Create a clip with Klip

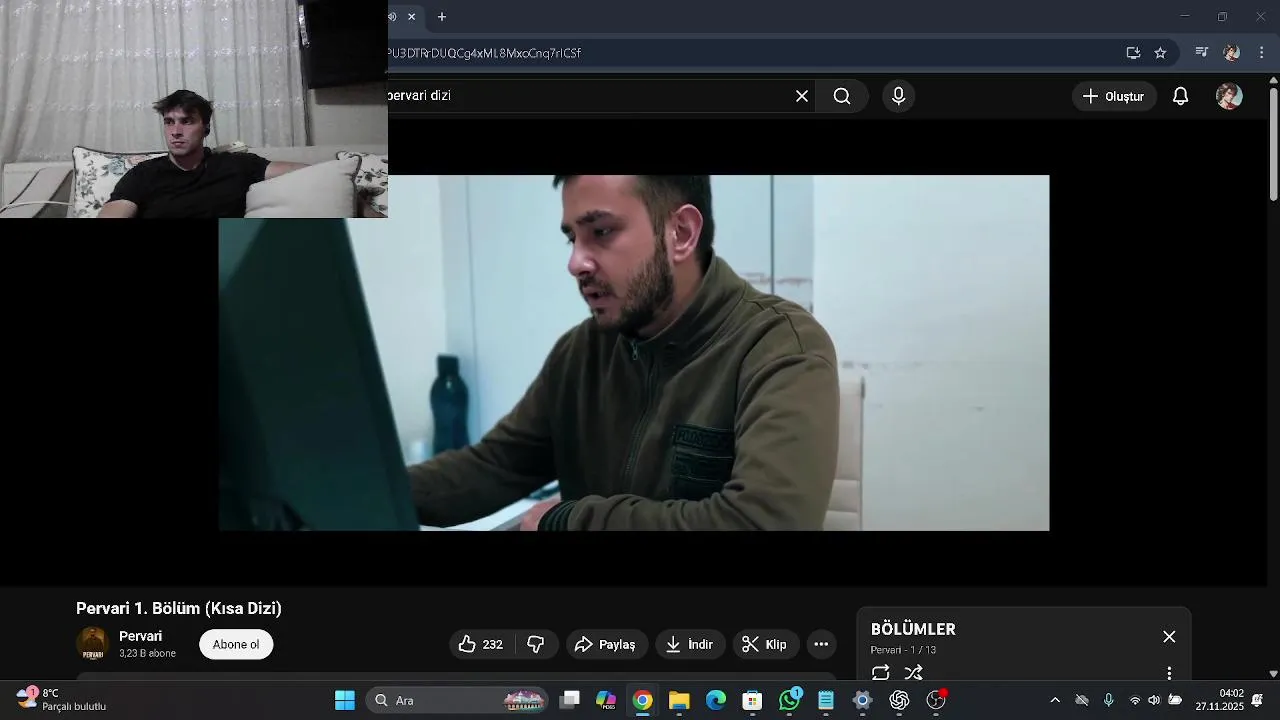pyautogui.click(x=766, y=645)
